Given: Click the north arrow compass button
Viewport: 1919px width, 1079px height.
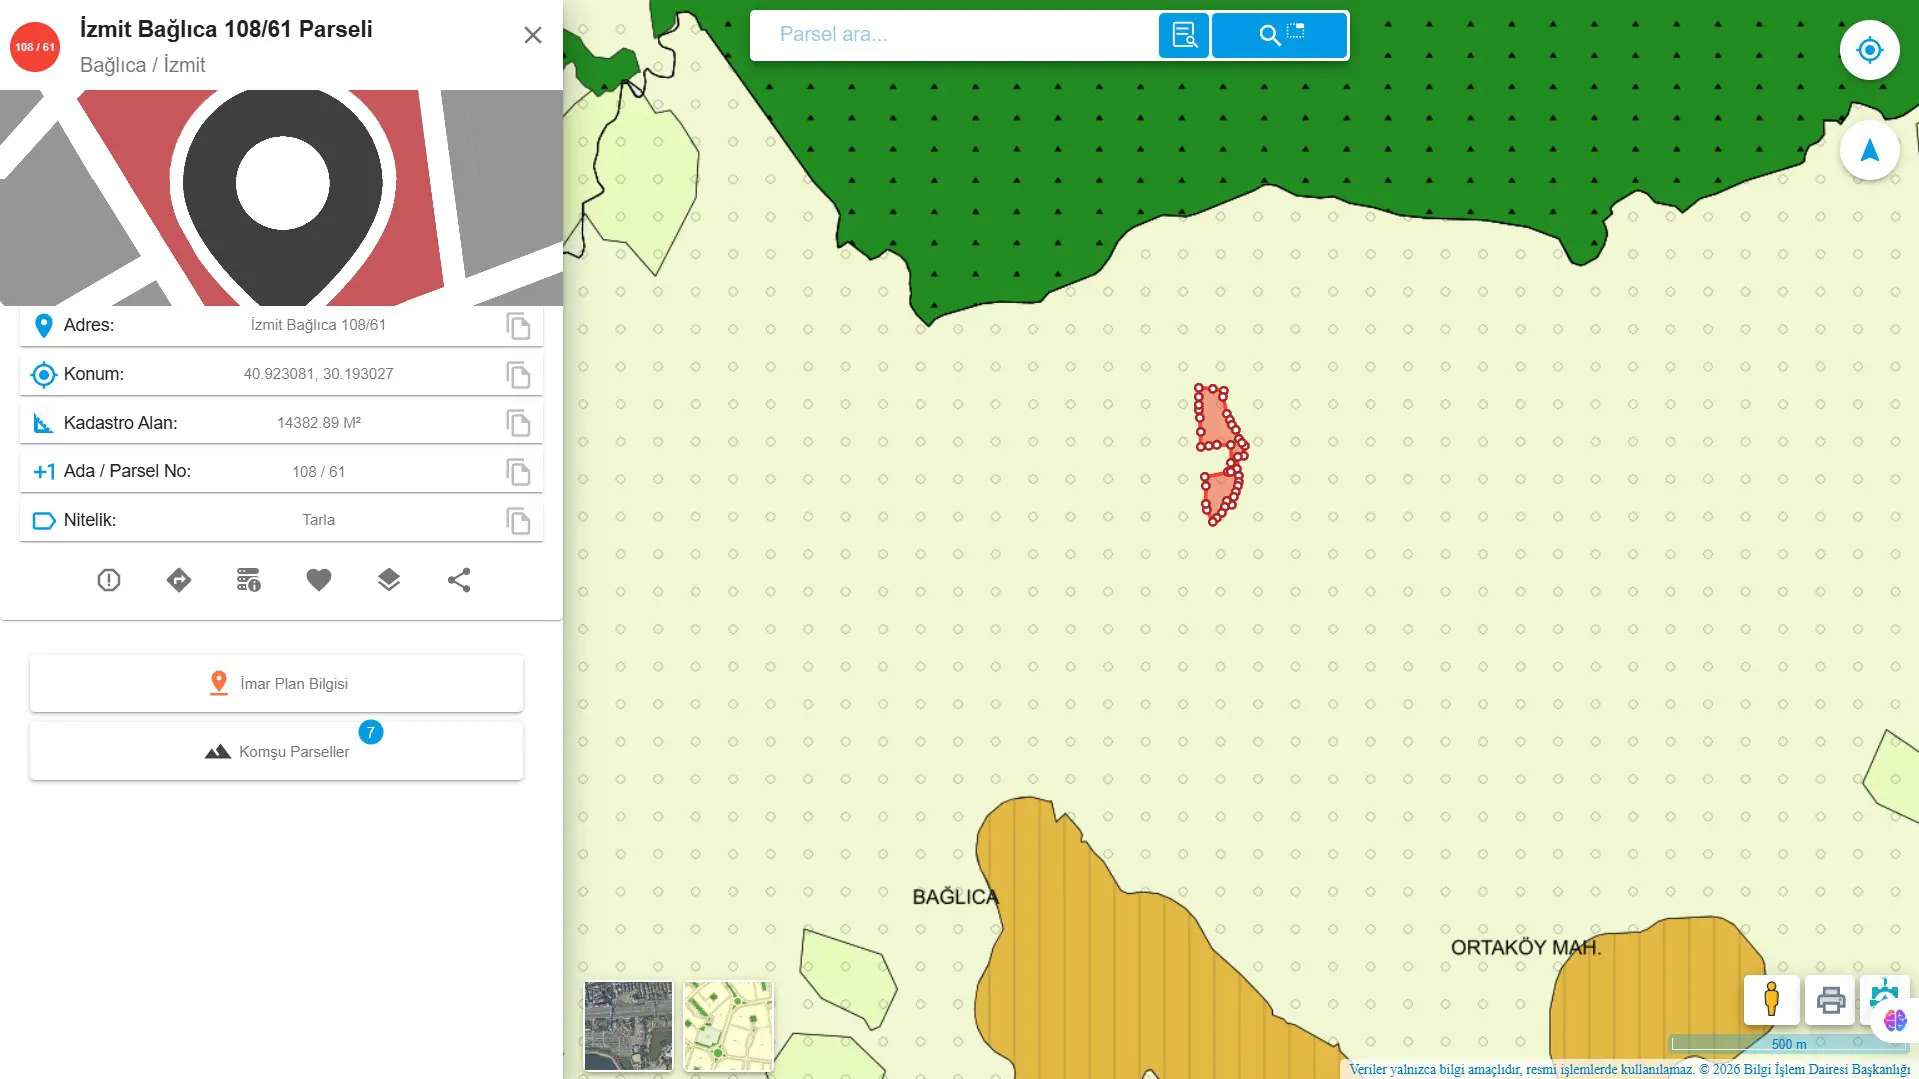Looking at the screenshot, I should coord(1869,151).
